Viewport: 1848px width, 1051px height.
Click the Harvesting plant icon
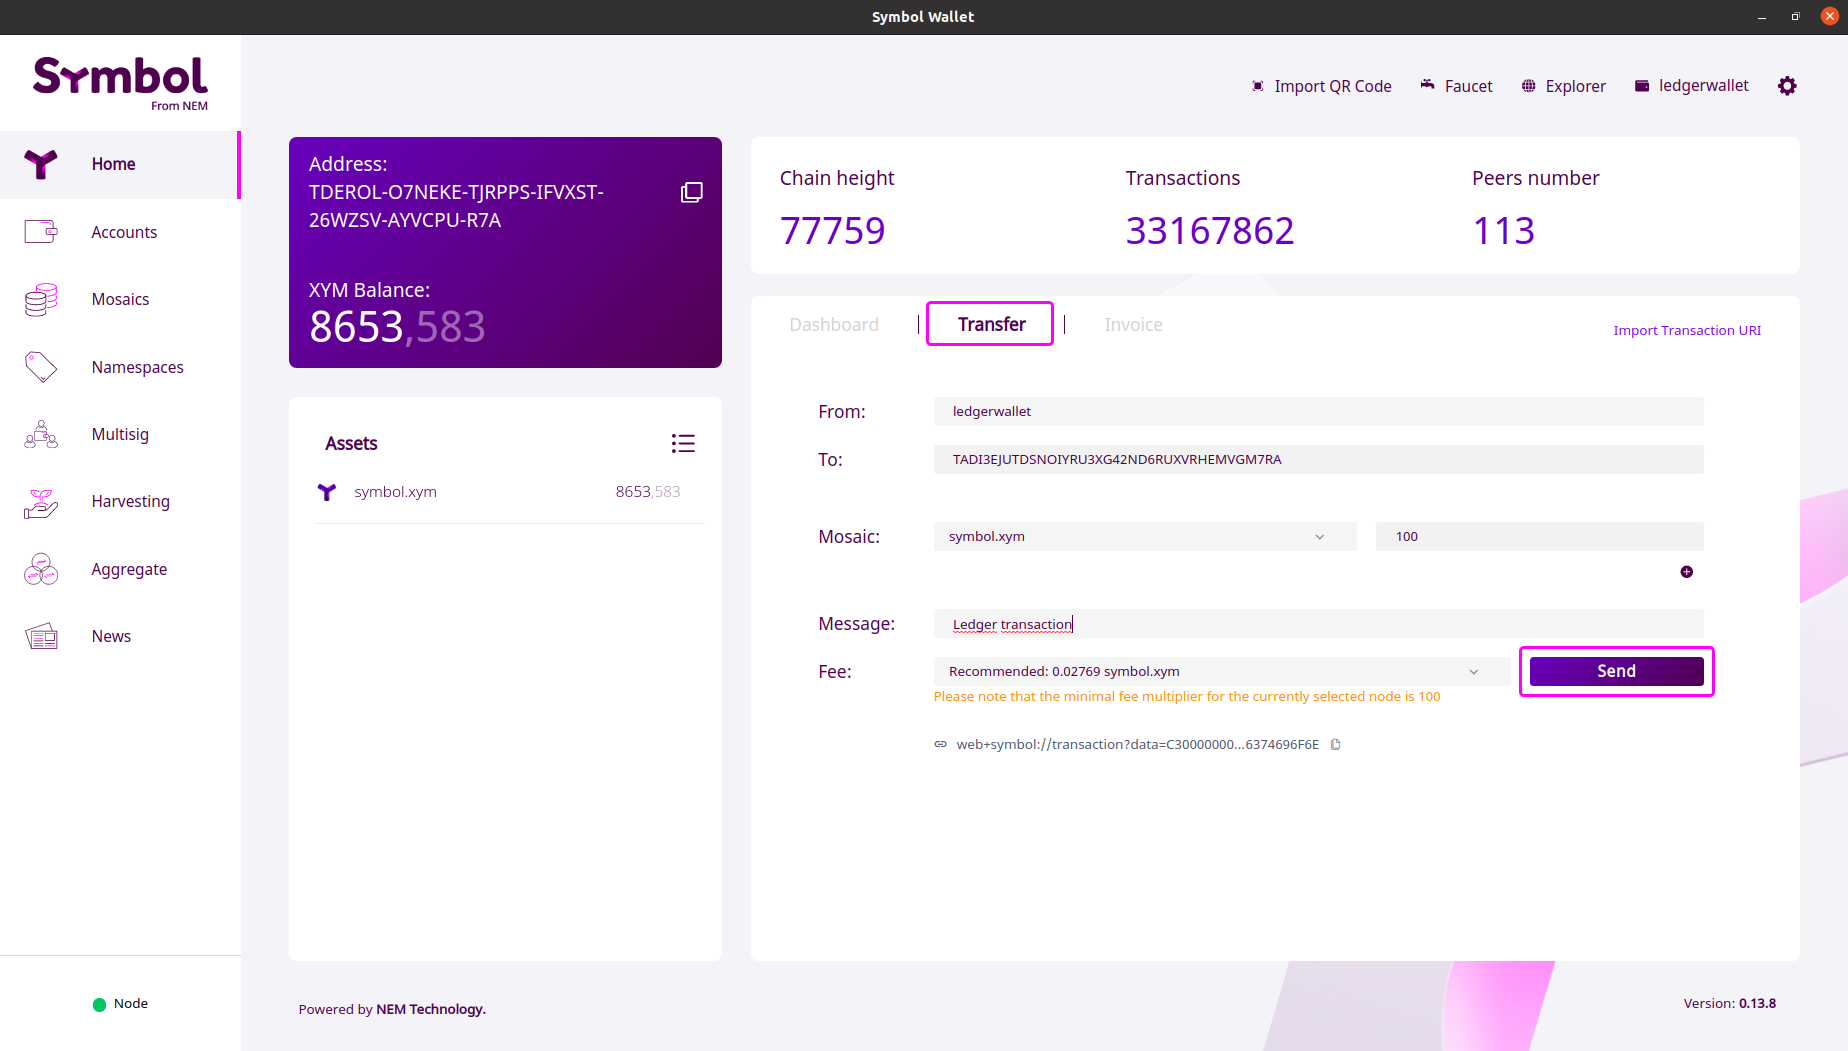[x=41, y=502]
